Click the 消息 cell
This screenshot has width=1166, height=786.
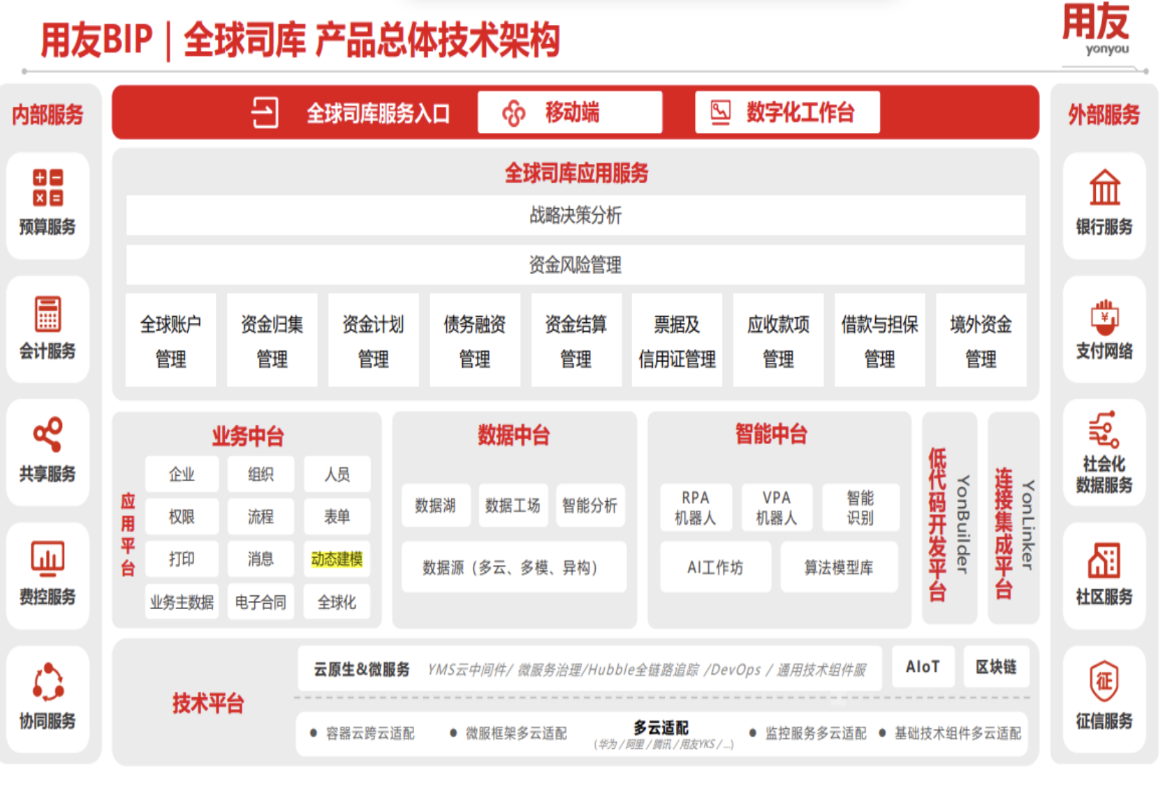260,558
